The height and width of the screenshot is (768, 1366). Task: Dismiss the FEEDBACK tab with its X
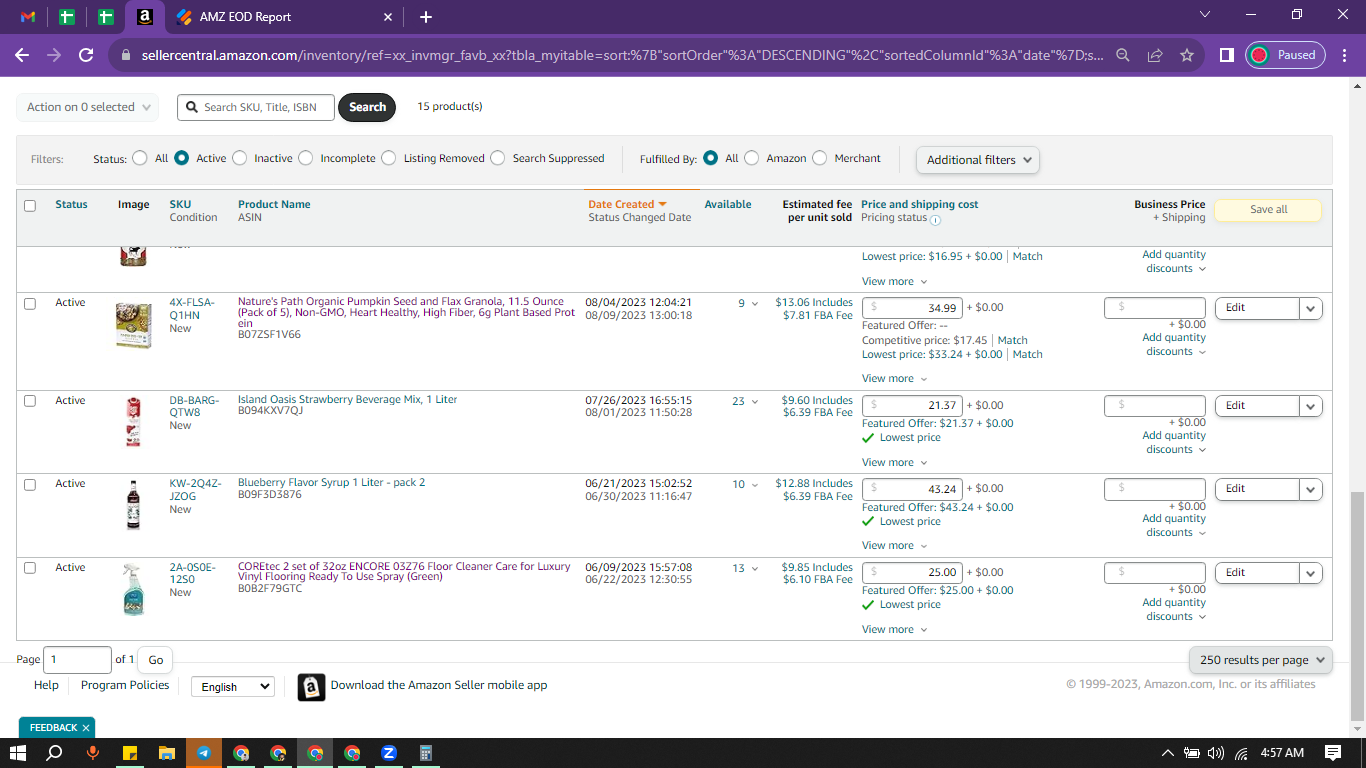pyautogui.click(x=86, y=728)
